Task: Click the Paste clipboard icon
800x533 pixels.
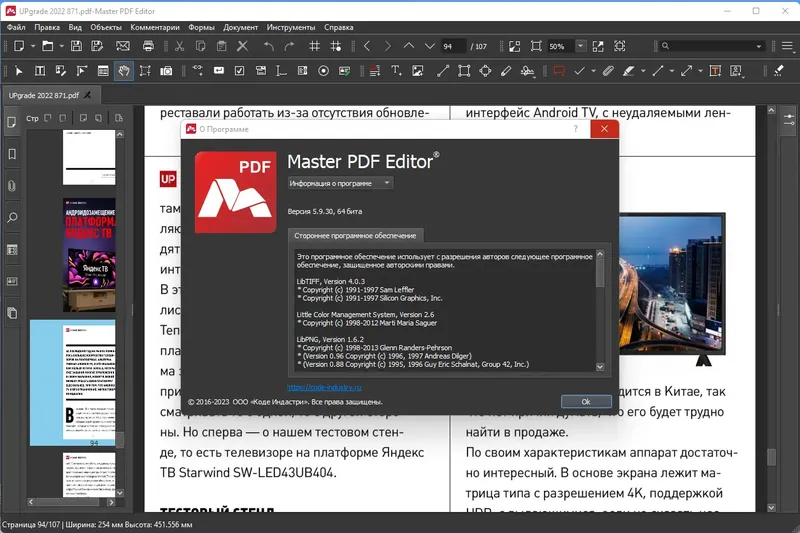Action: pos(221,46)
